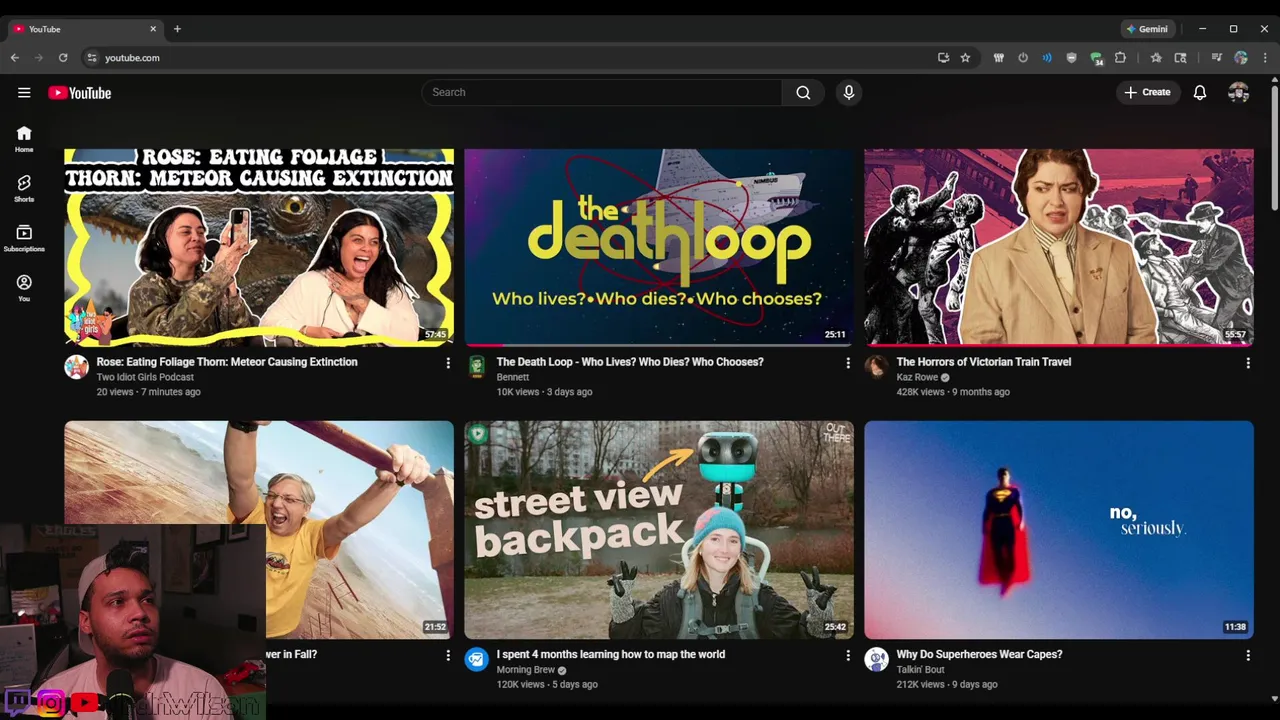The image size is (1280, 720).
Task: Reload the page
Action: pyautogui.click(x=63, y=58)
